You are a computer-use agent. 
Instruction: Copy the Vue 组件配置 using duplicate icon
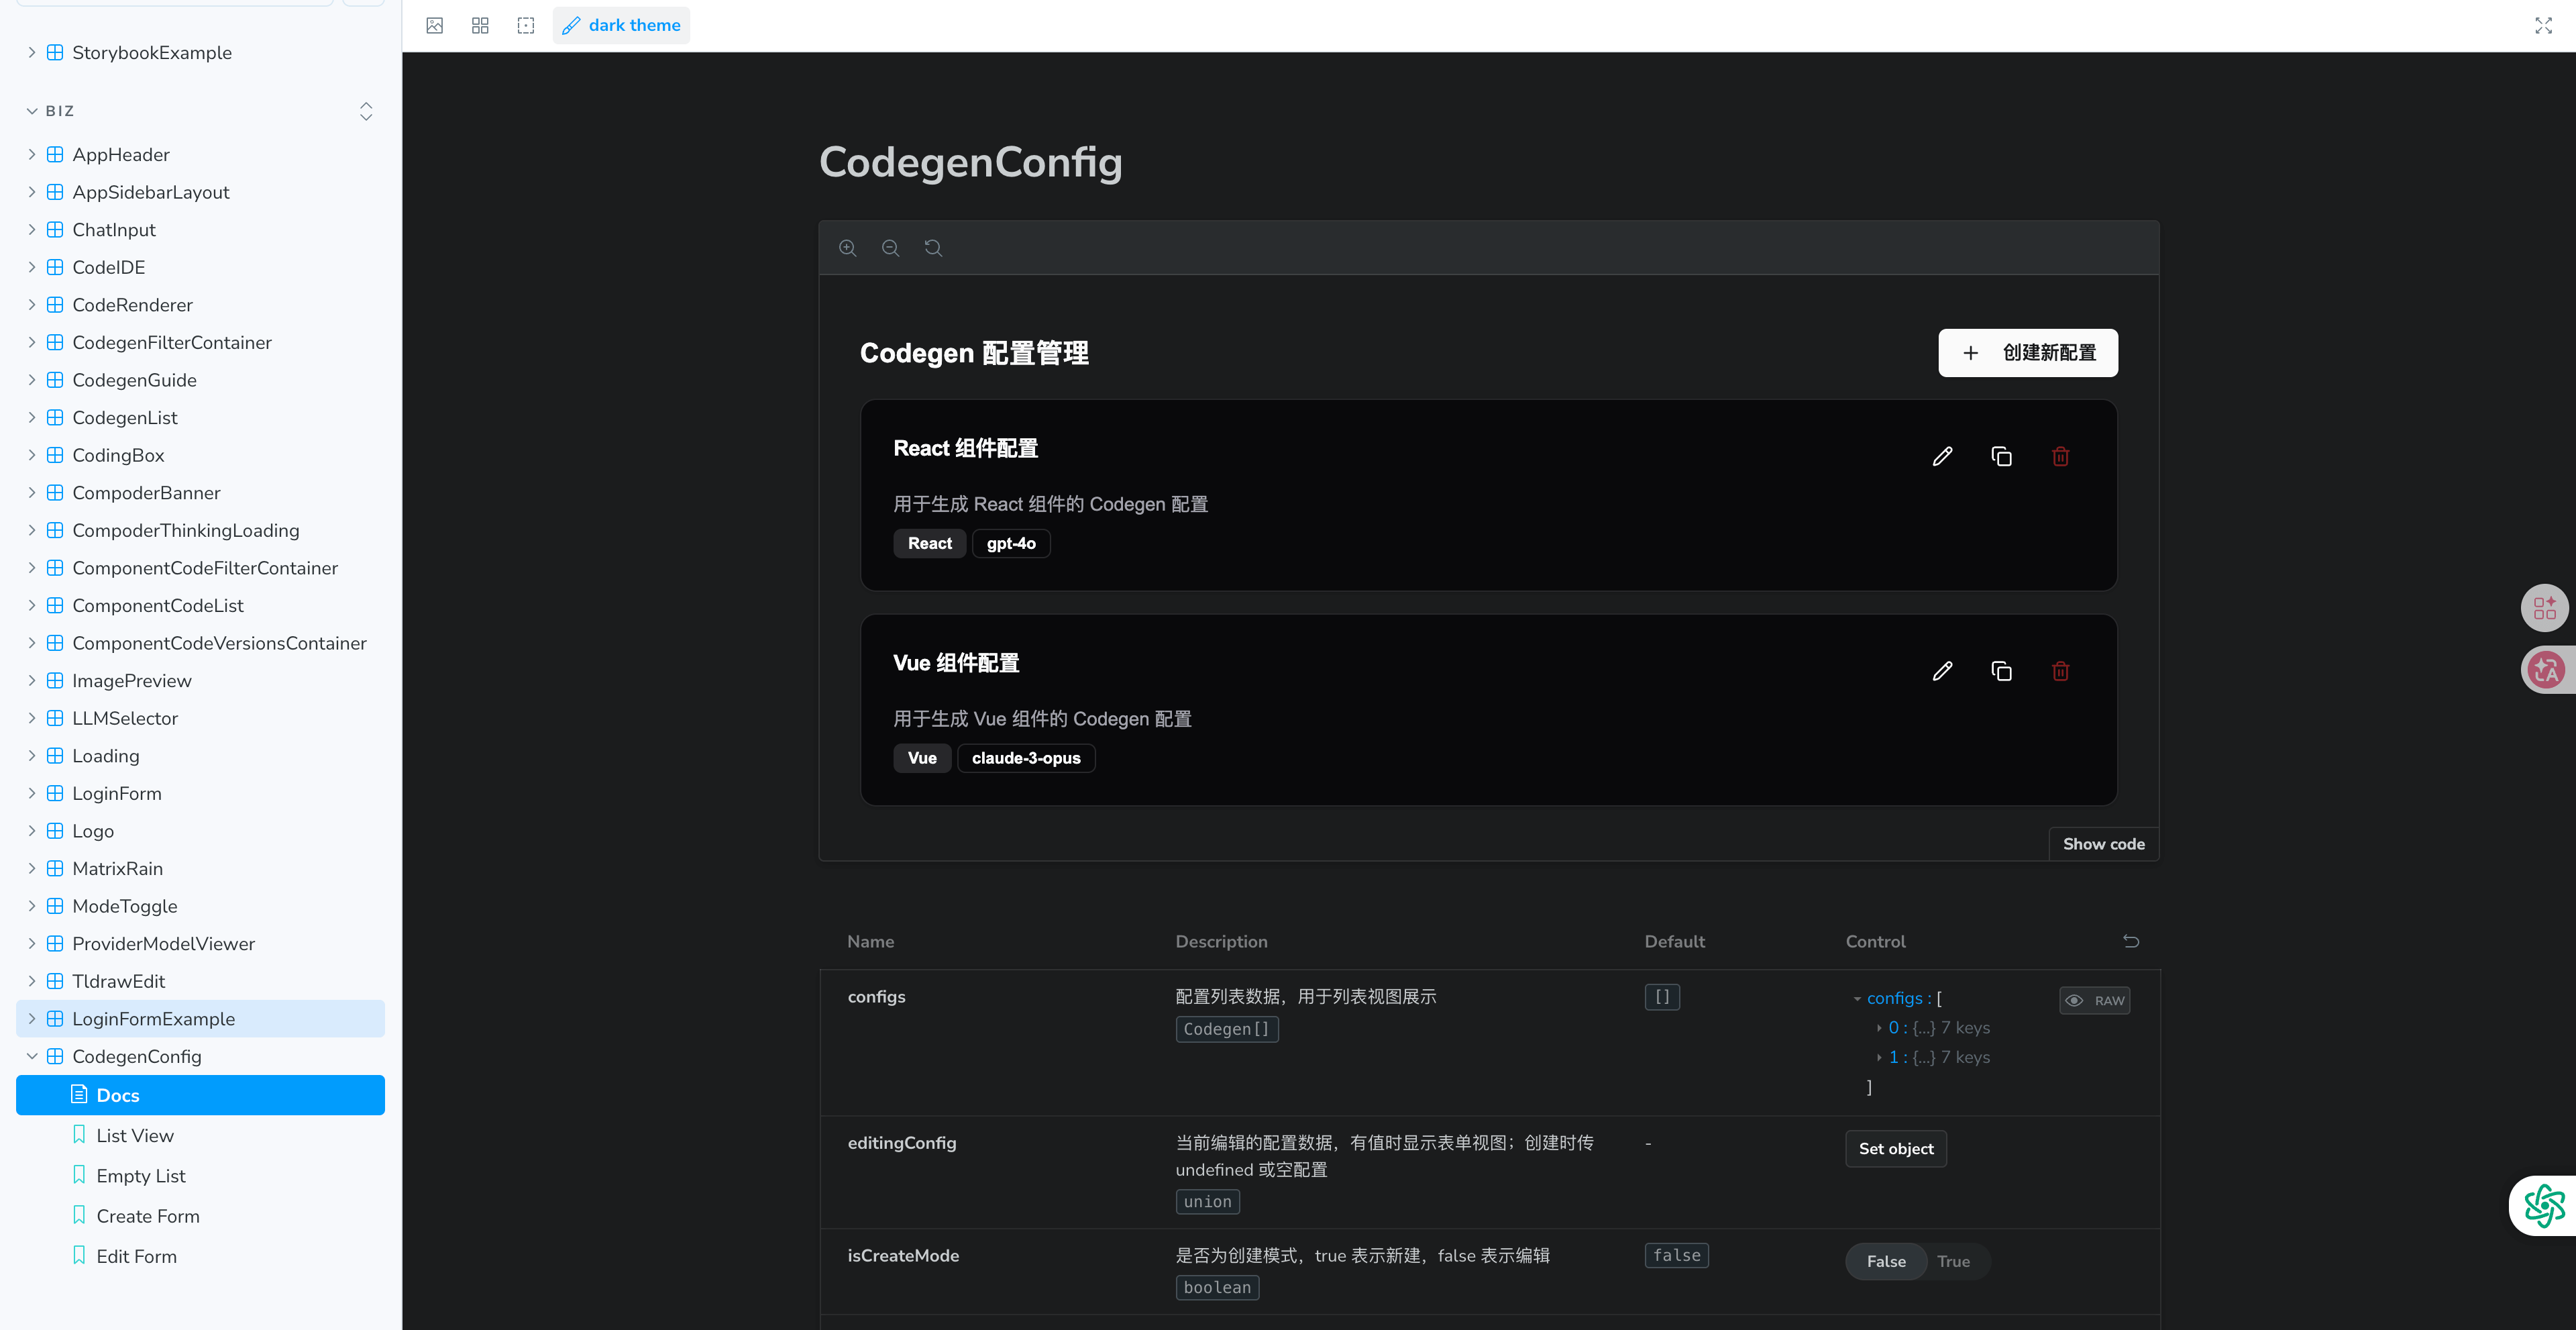pos(2001,671)
